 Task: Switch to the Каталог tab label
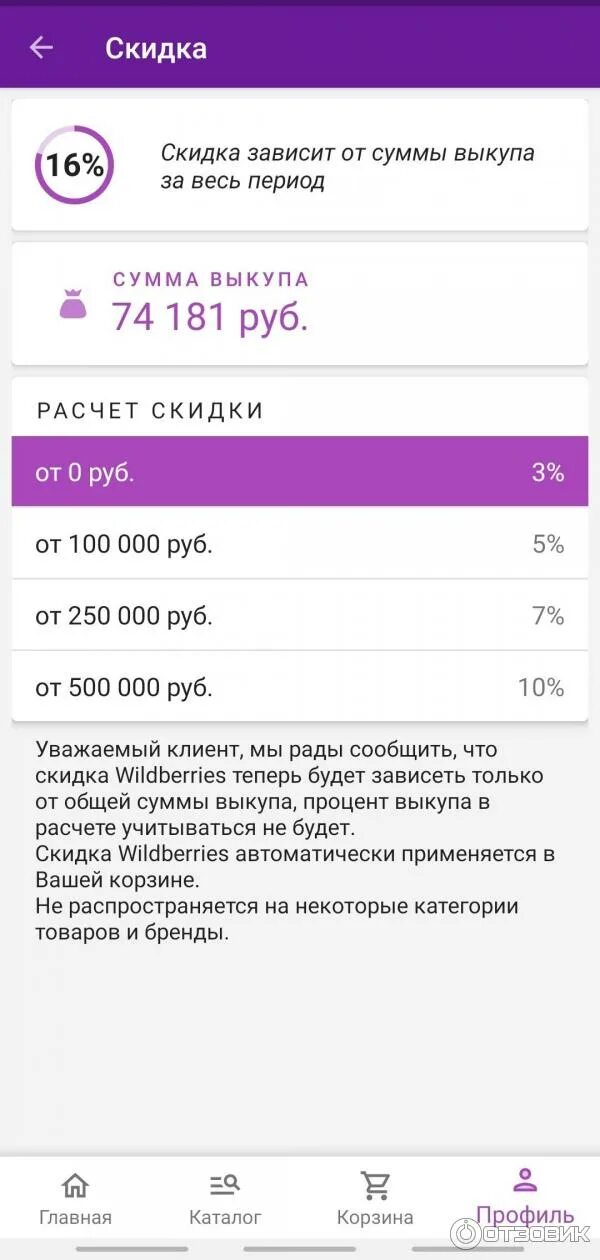pos(225,1218)
